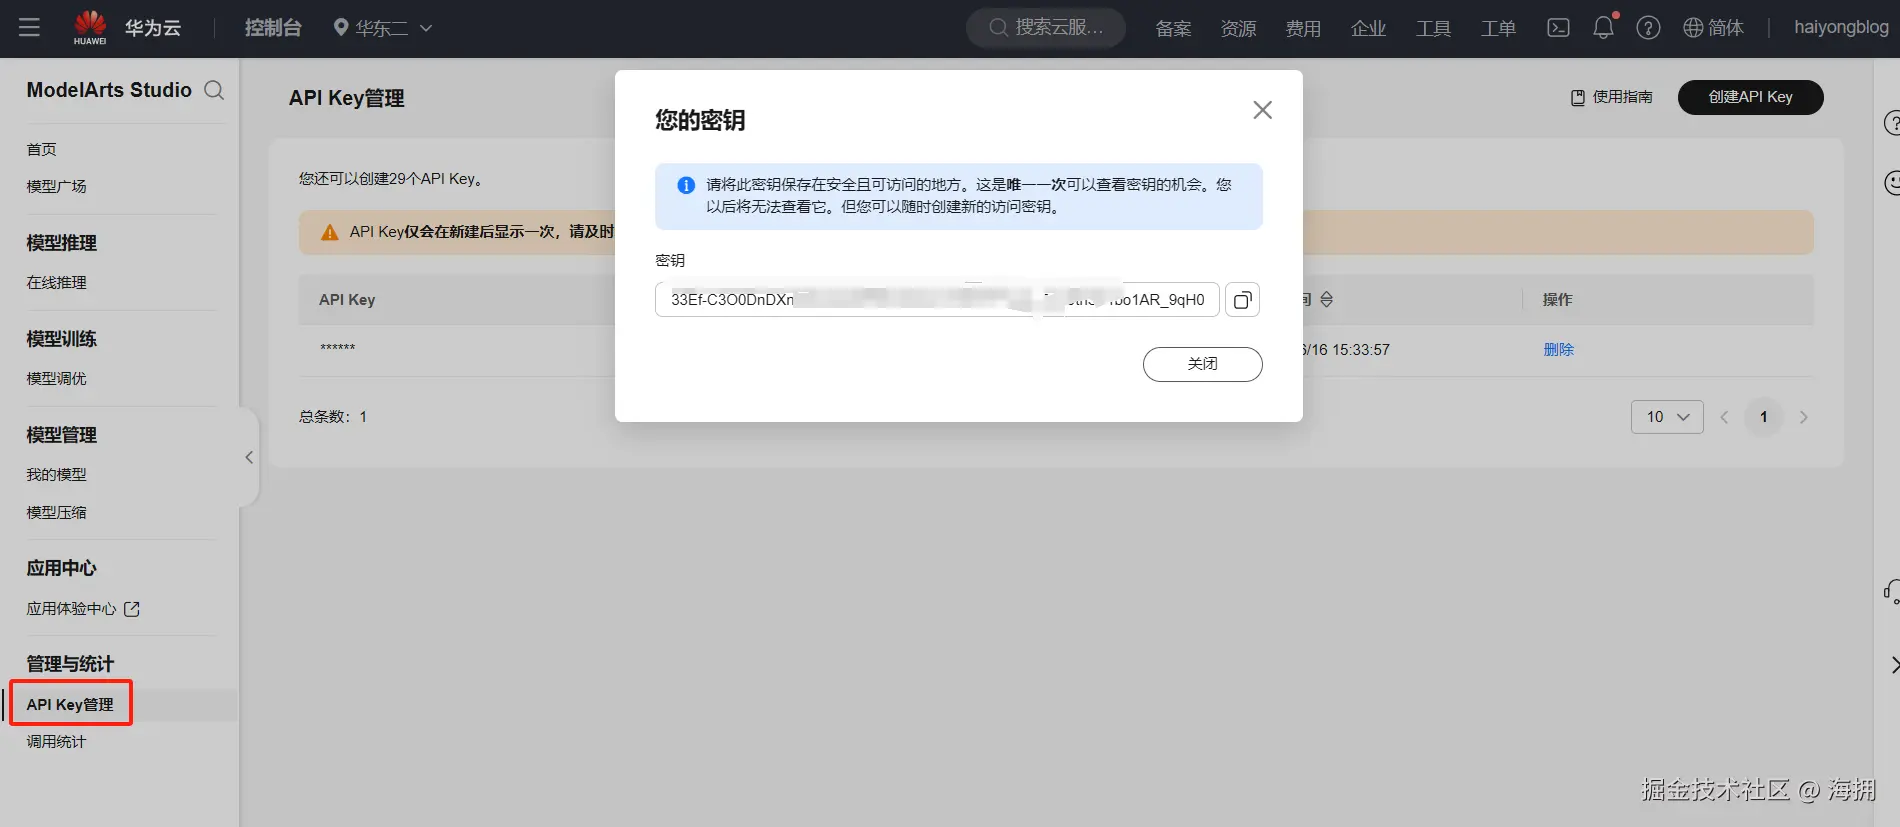Go to the next page arrow
The image size is (1900, 827).
point(1804,417)
